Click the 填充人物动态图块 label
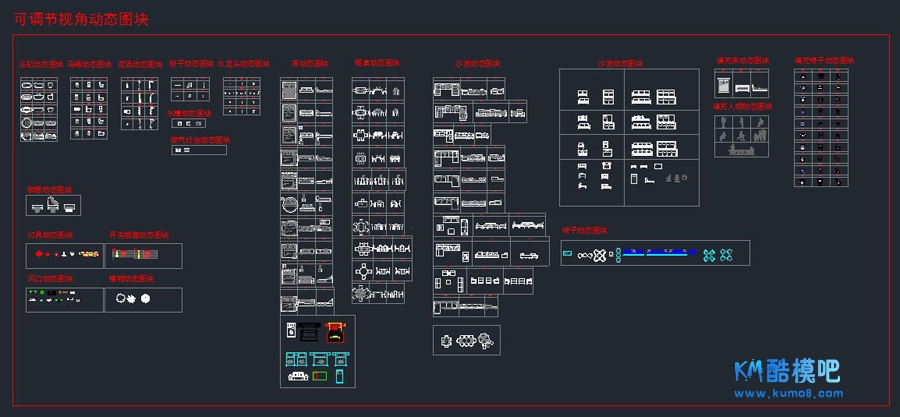This screenshot has width=900, height=417. coord(738,105)
